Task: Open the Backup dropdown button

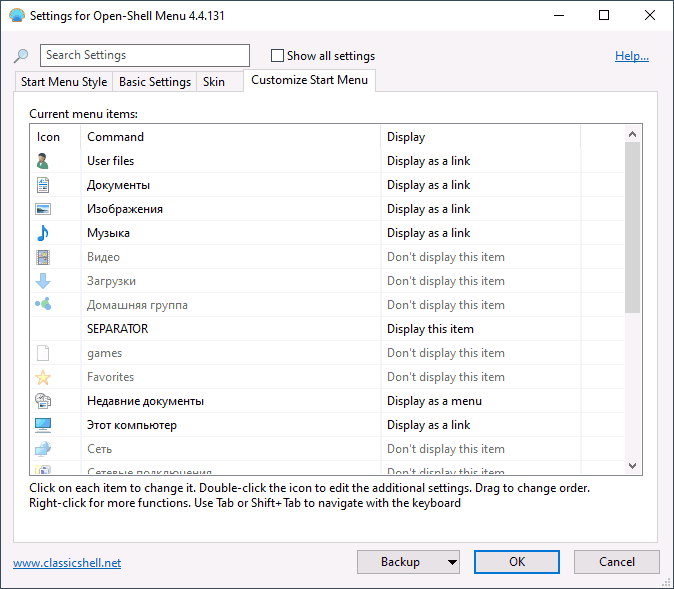Action: [x=408, y=562]
